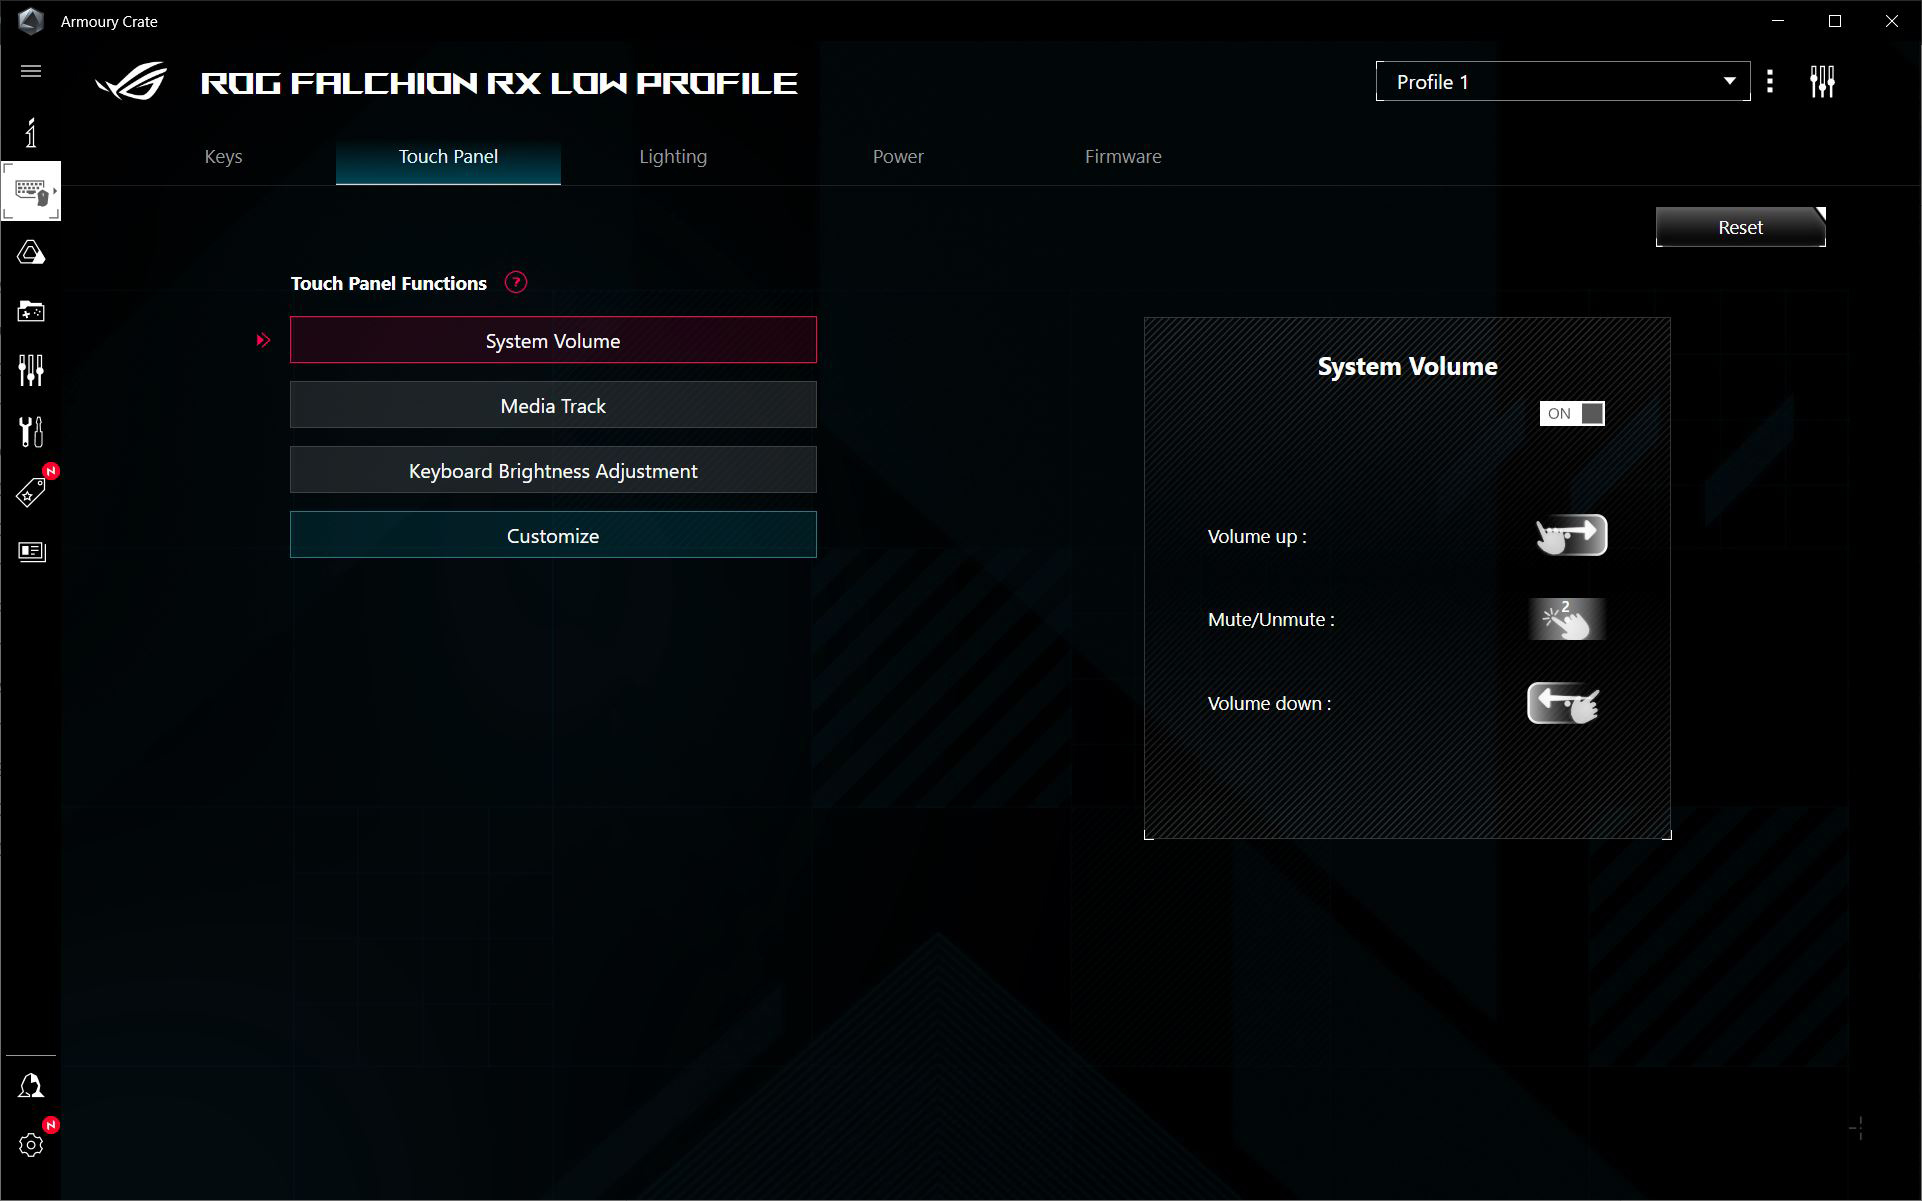Click the ROG FALCHION RX LOW PROFILE title
Viewport: 1922px width, 1201px height.
coord(499,83)
